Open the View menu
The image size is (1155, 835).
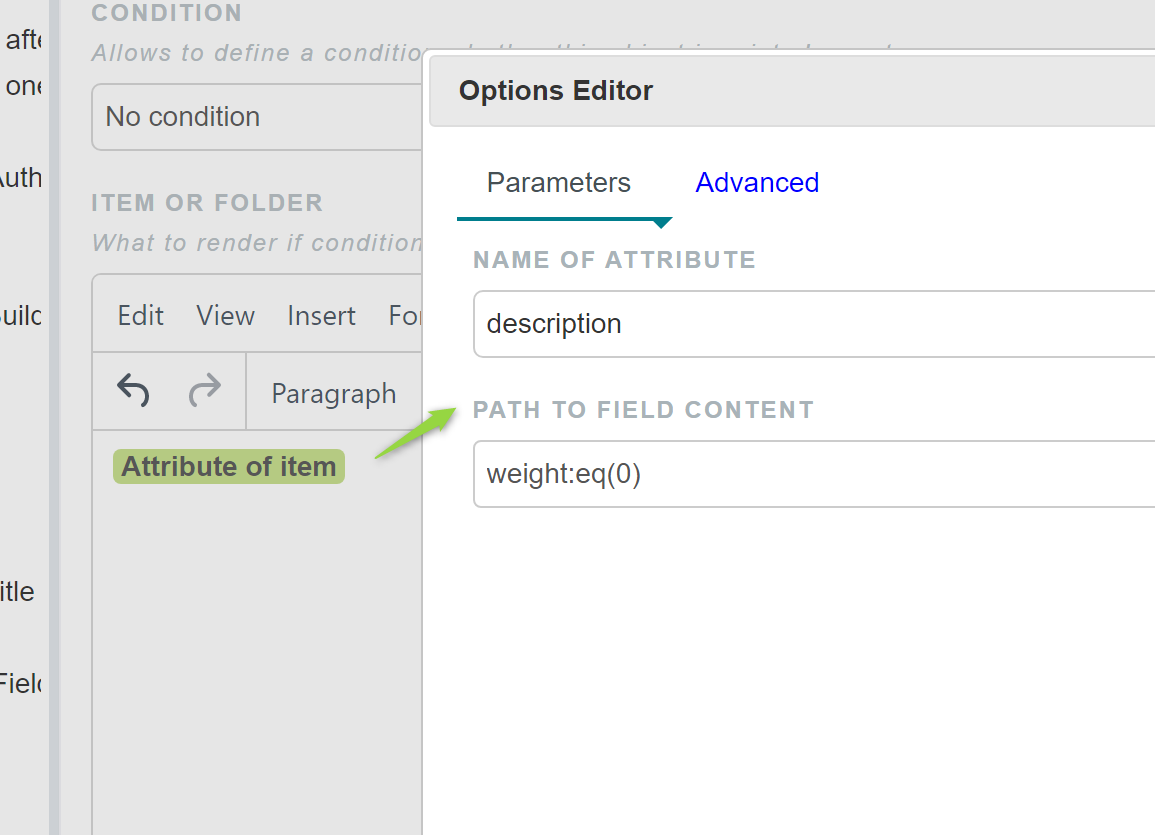coord(225,316)
